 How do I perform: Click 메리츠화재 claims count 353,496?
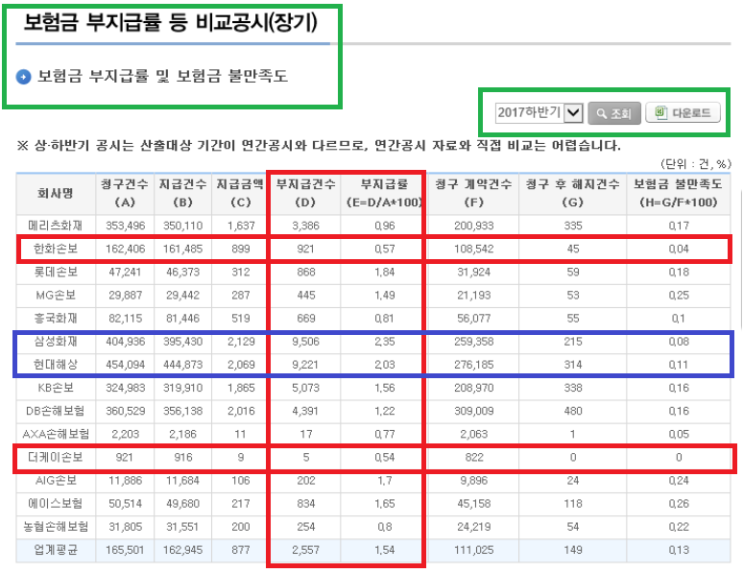tap(125, 226)
